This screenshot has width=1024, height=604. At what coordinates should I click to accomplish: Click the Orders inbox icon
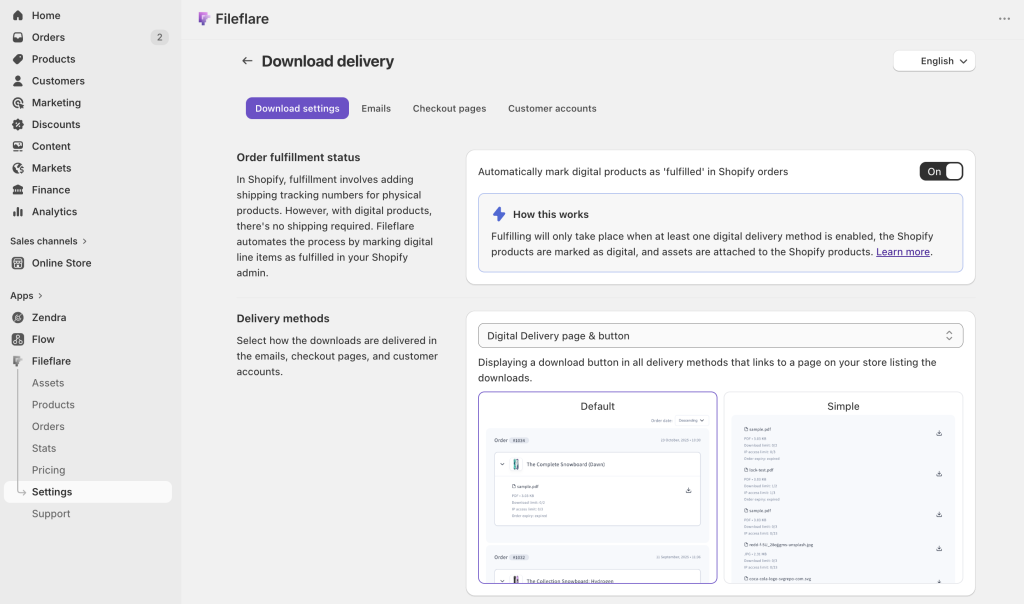pyautogui.click(x=18, y=37)
